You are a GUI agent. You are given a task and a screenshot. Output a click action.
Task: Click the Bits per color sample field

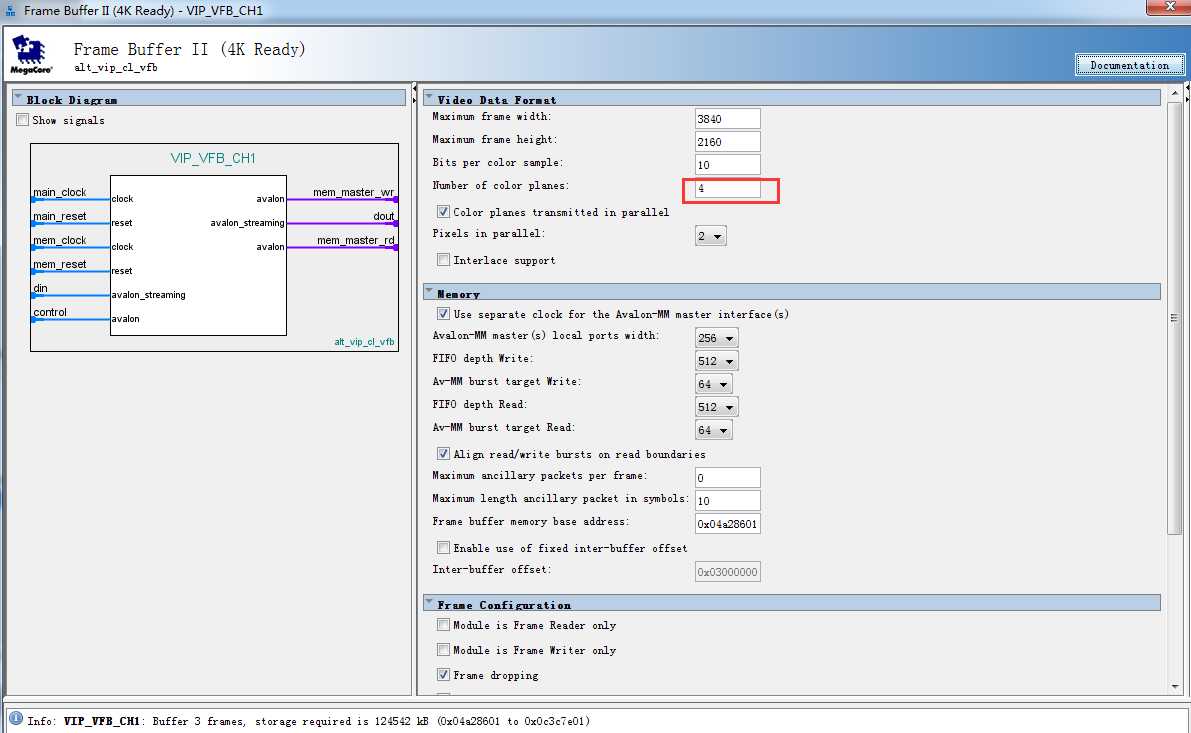[x=728, y=165]
